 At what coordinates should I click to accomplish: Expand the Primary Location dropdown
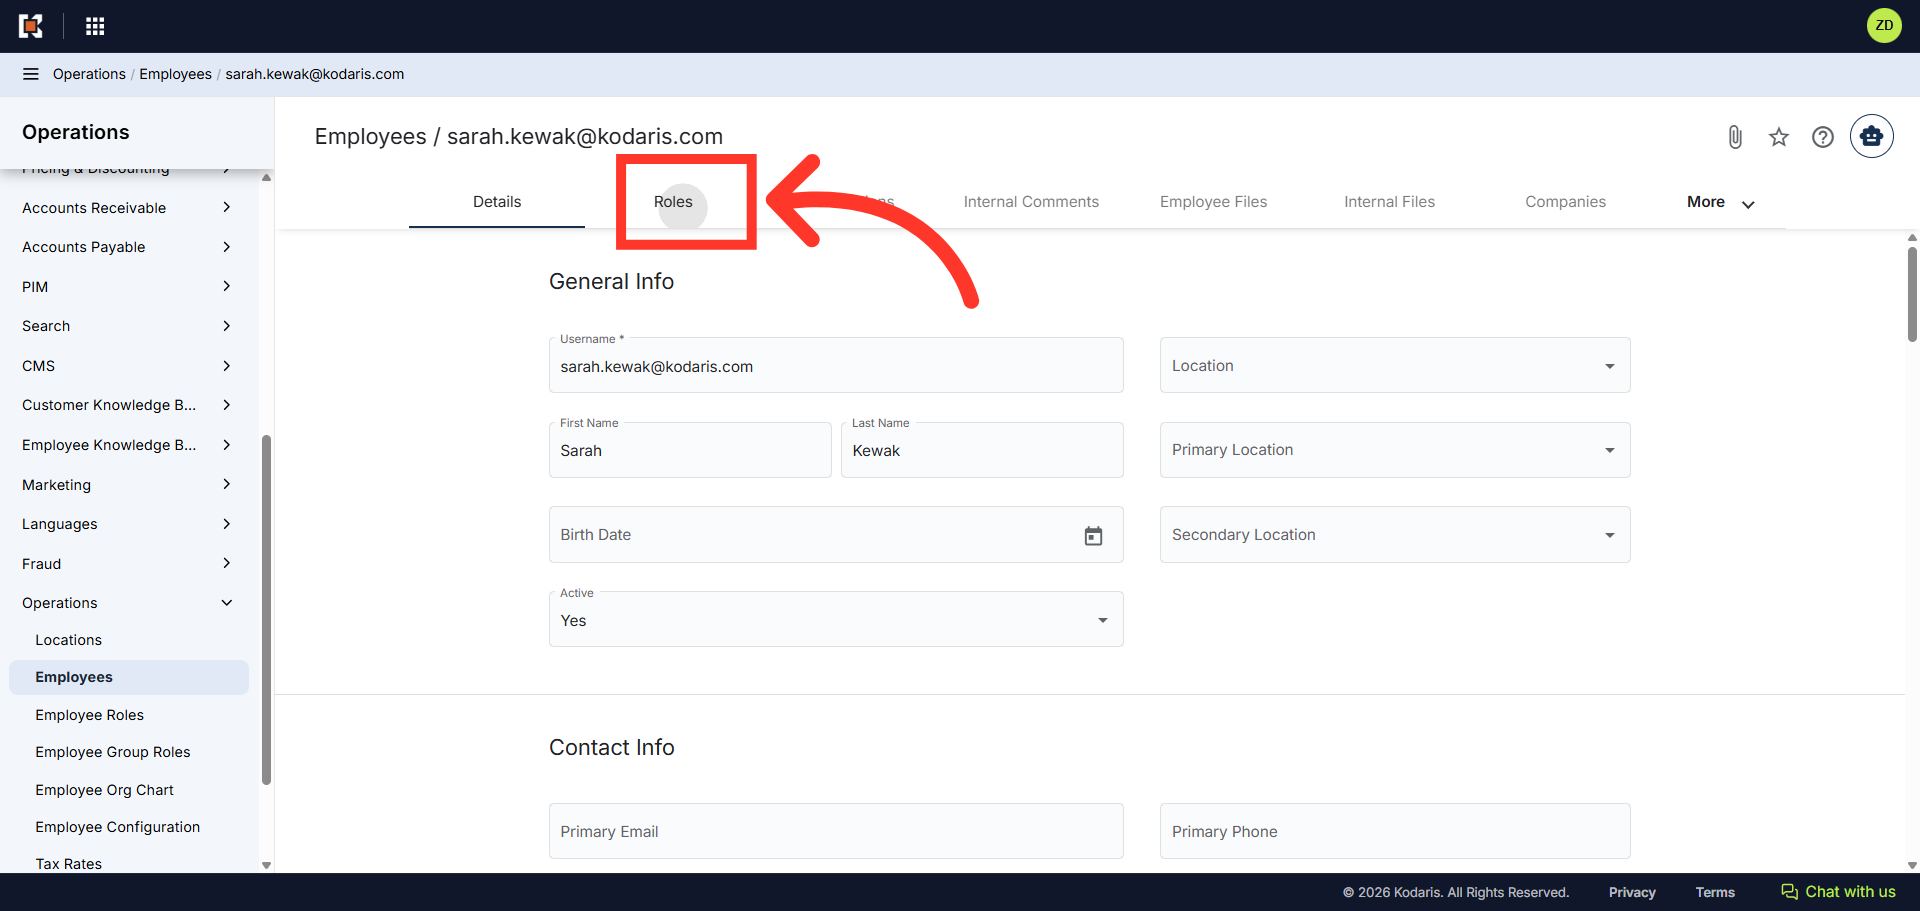click(1395, 450)
